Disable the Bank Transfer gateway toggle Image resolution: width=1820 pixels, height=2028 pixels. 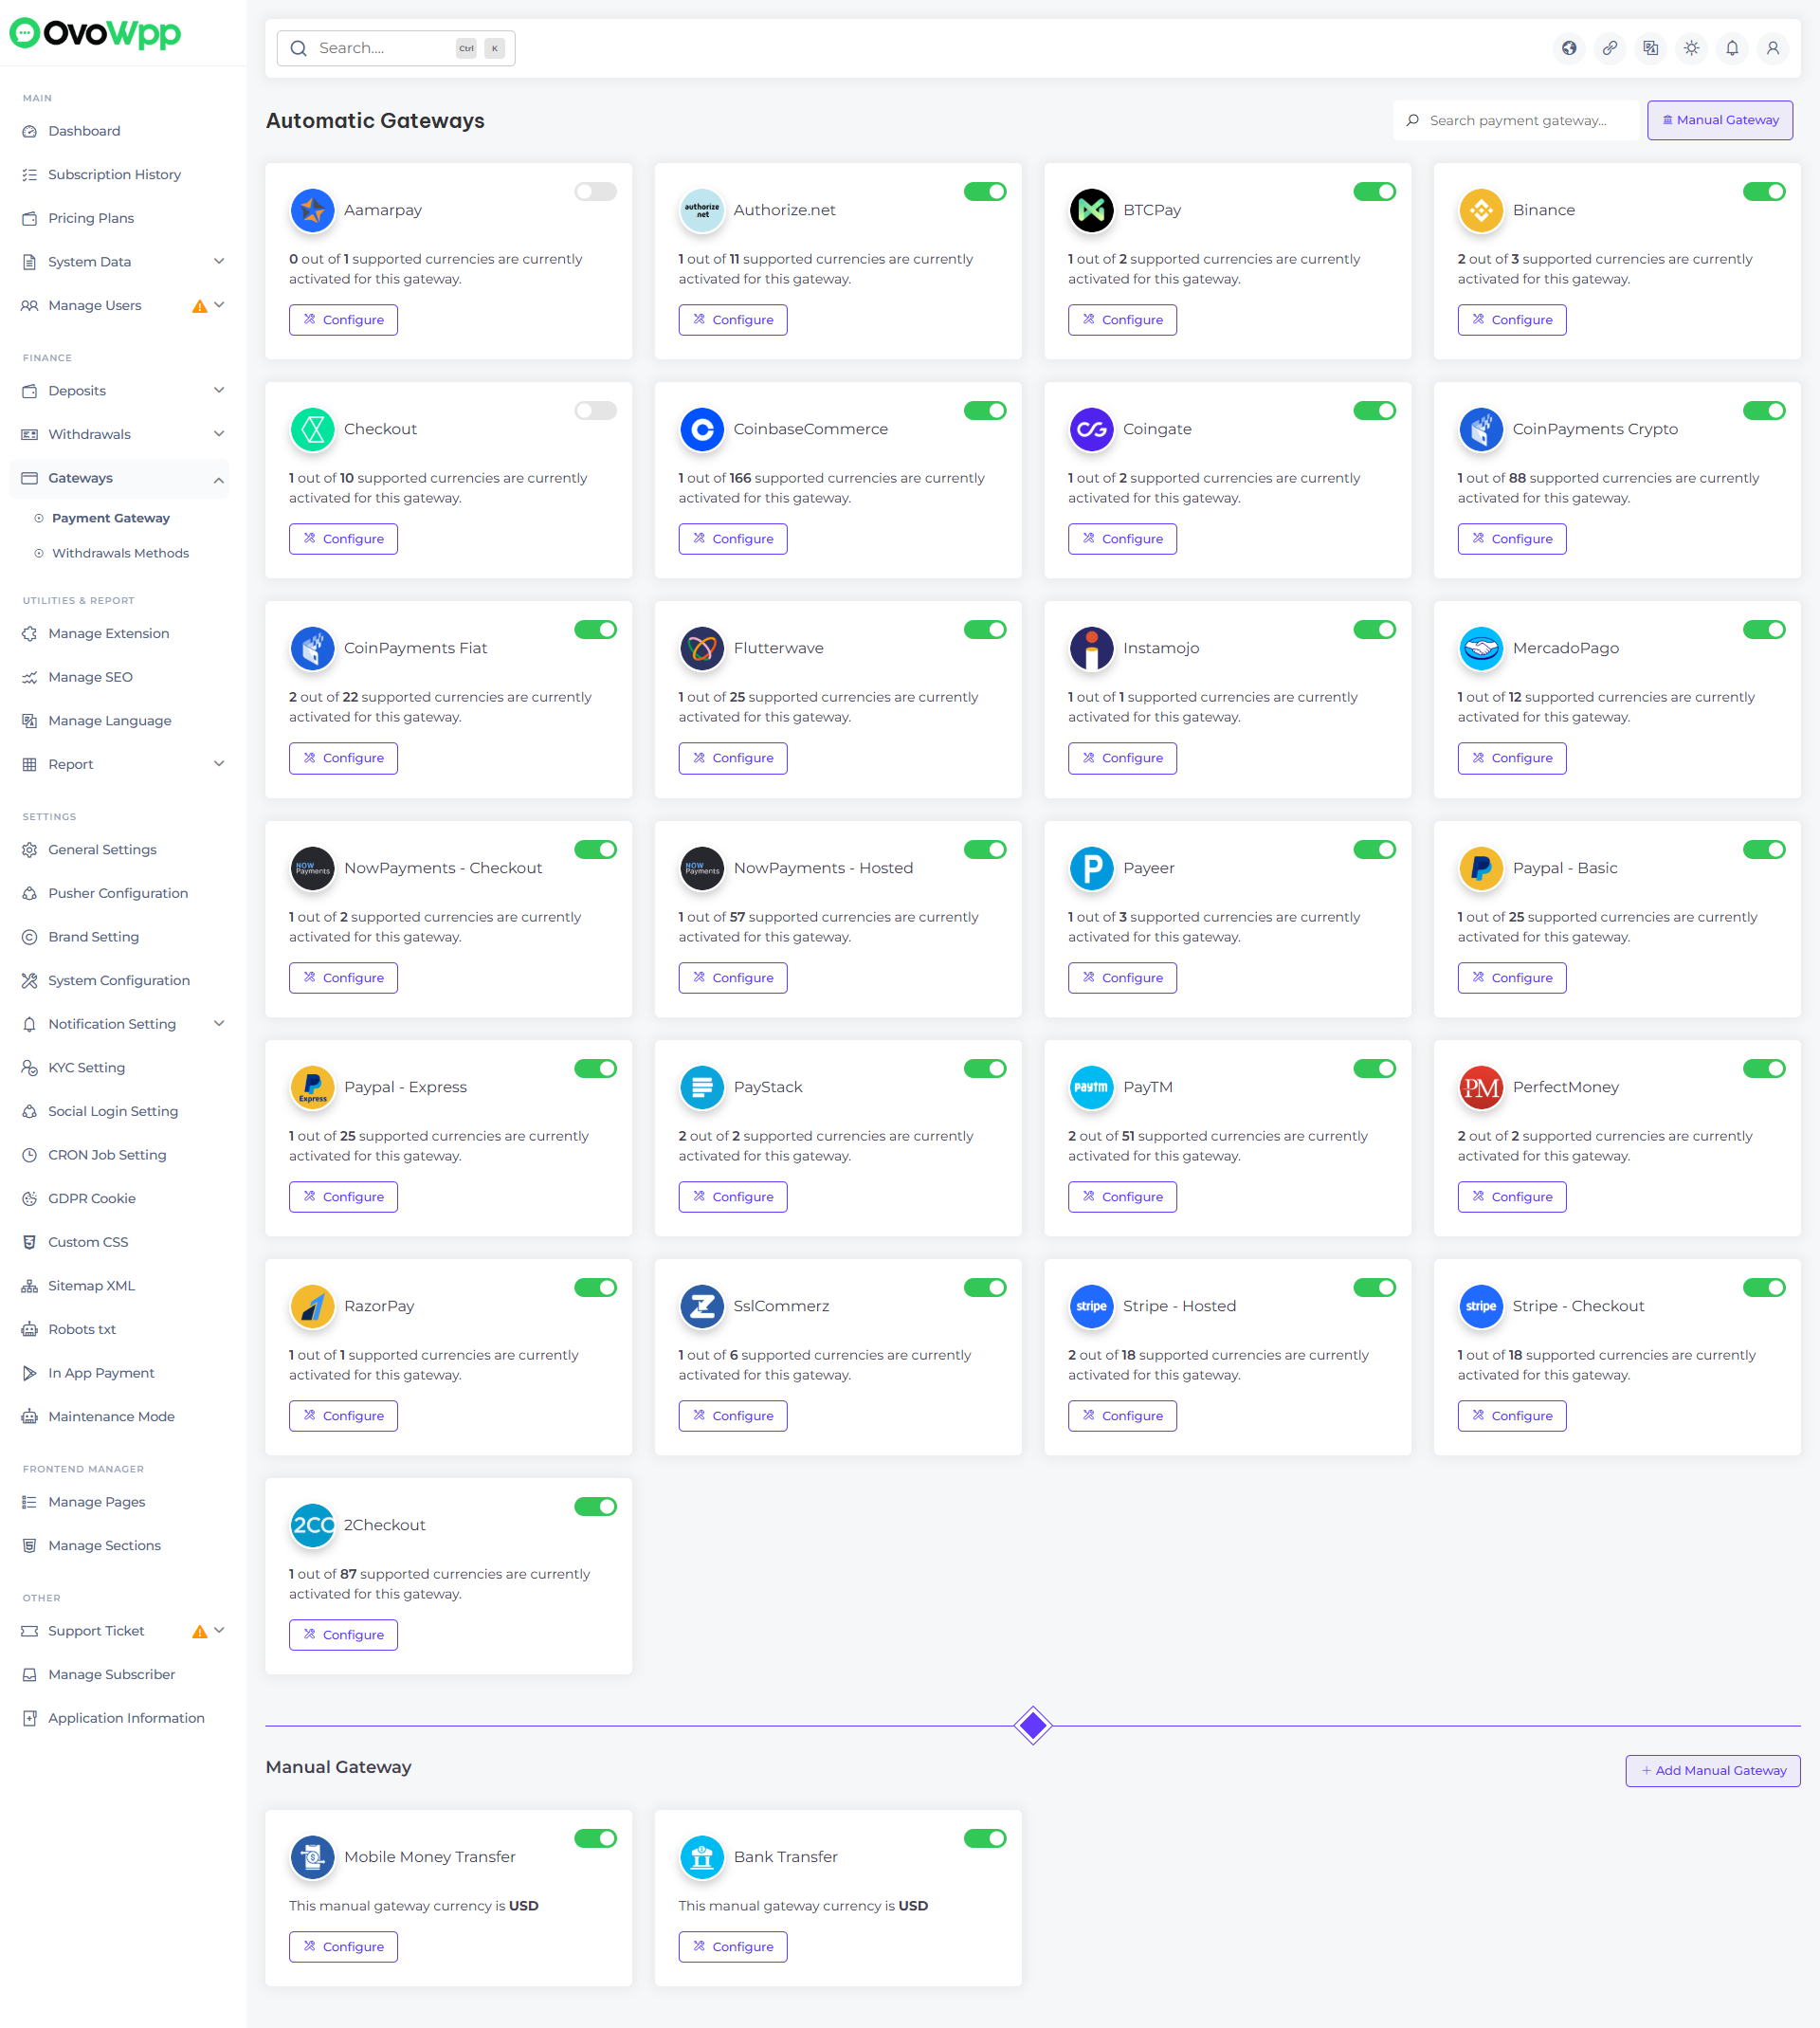[984, 1838]
